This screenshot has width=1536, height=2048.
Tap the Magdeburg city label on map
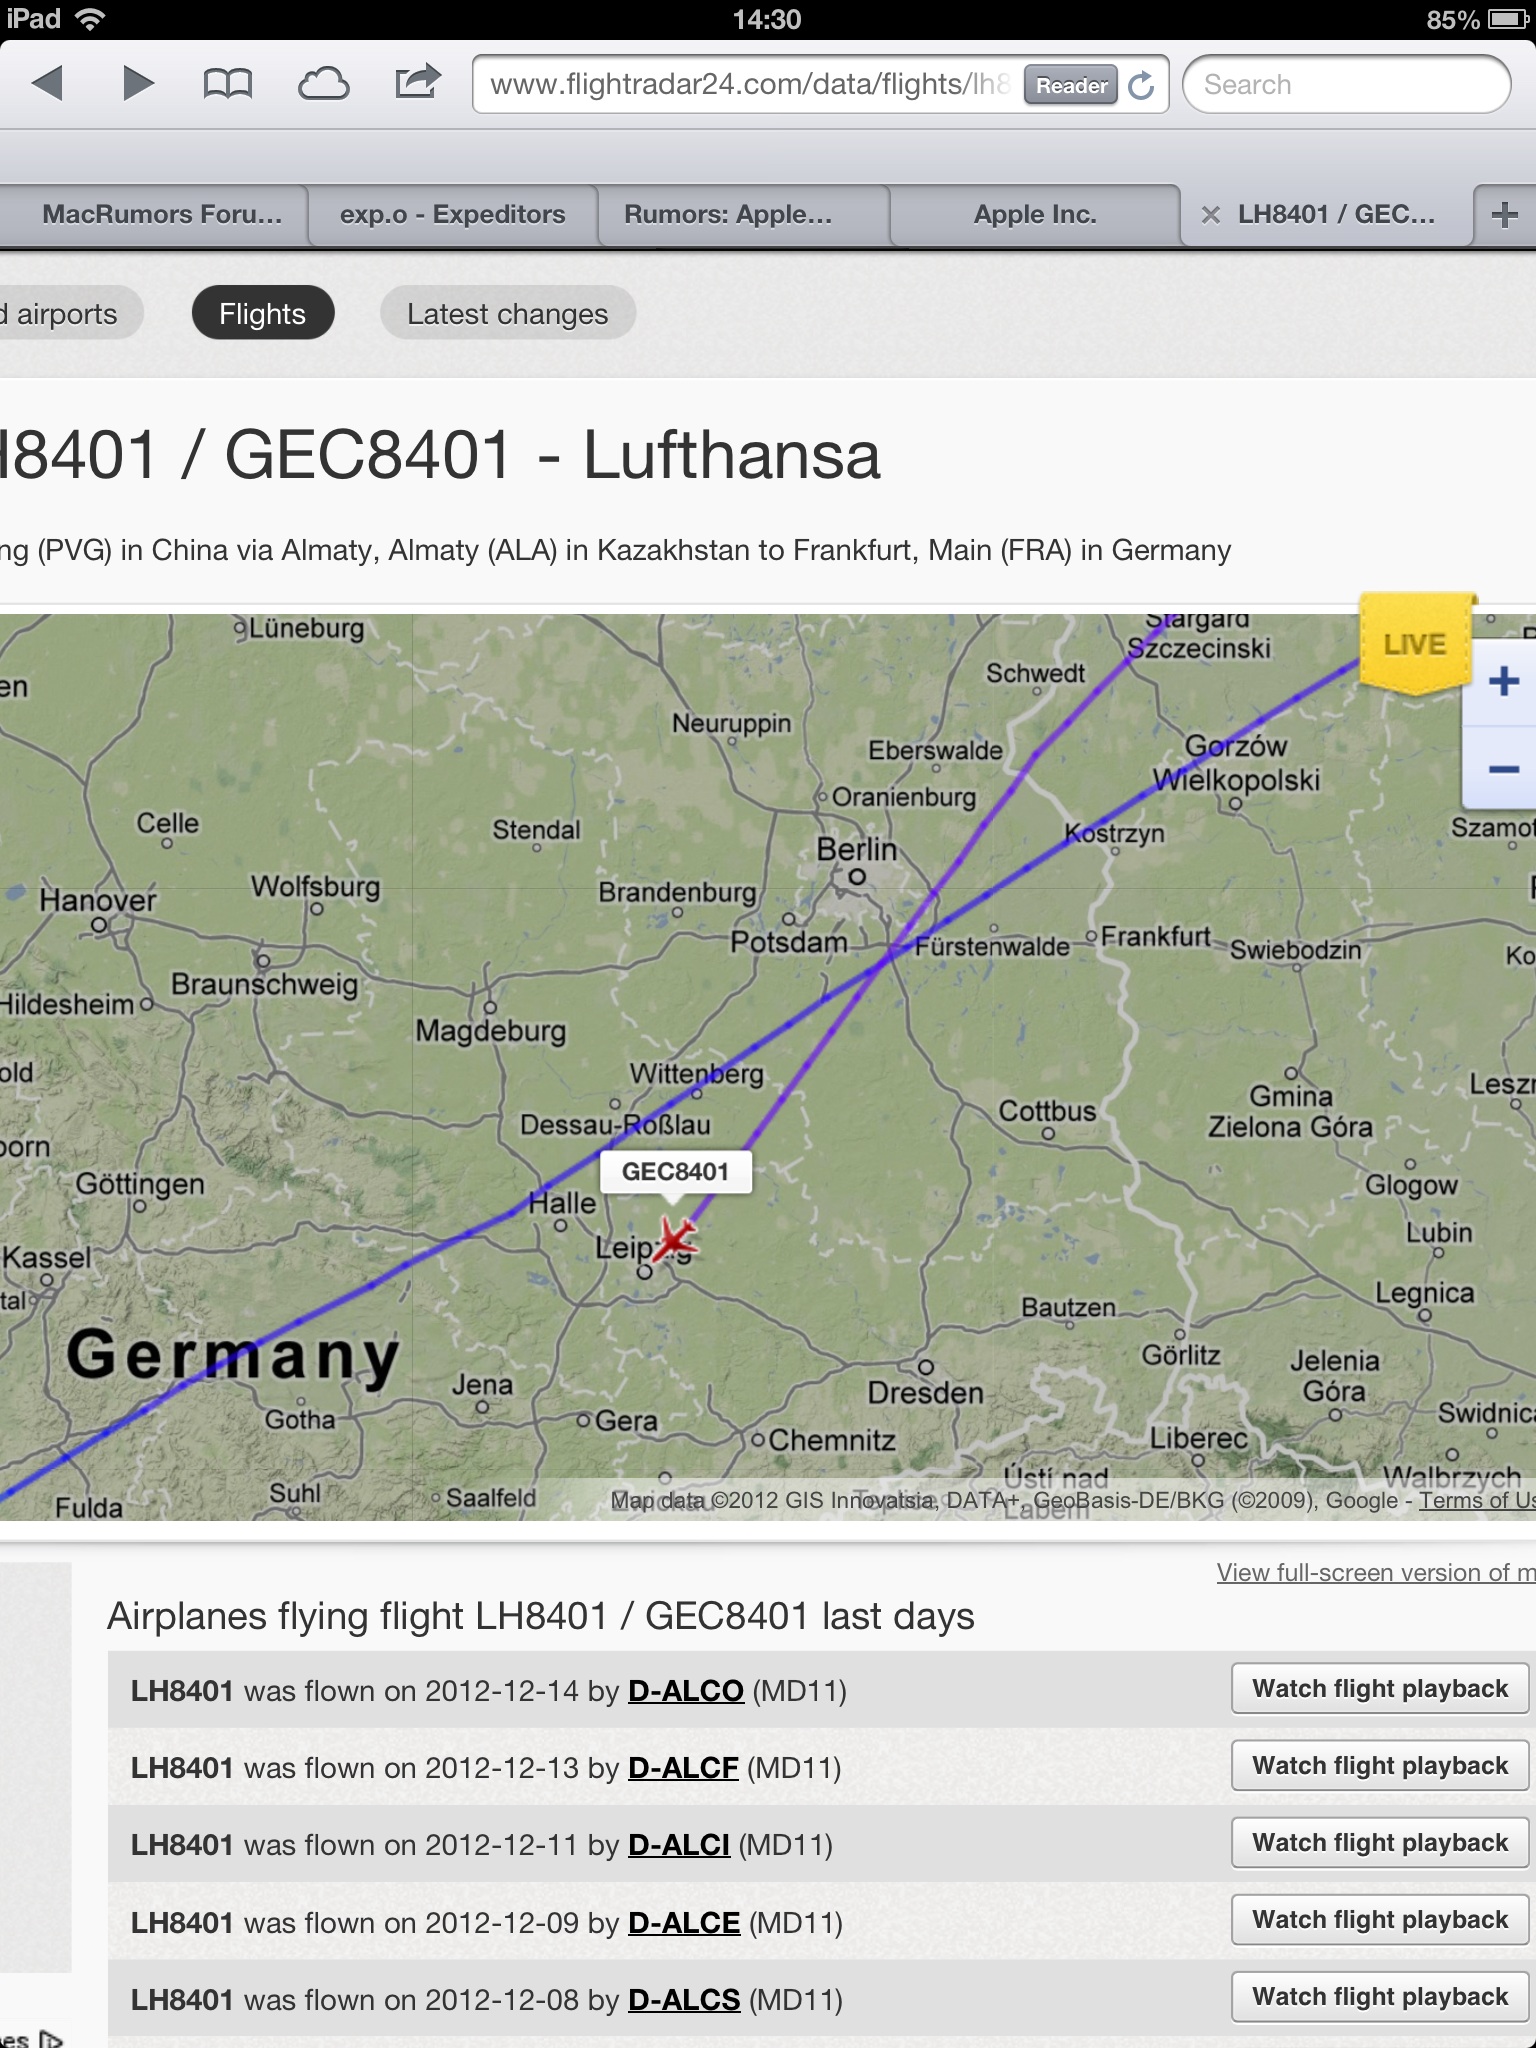[491, 1031]
